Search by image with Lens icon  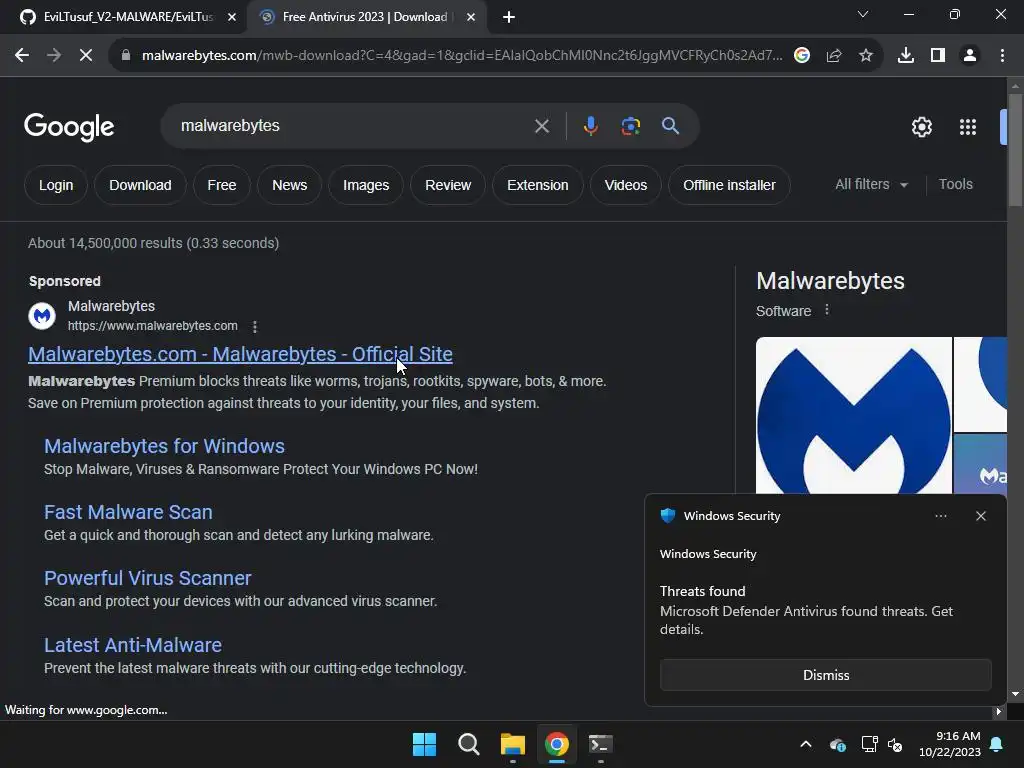click(x=631, y=126)
